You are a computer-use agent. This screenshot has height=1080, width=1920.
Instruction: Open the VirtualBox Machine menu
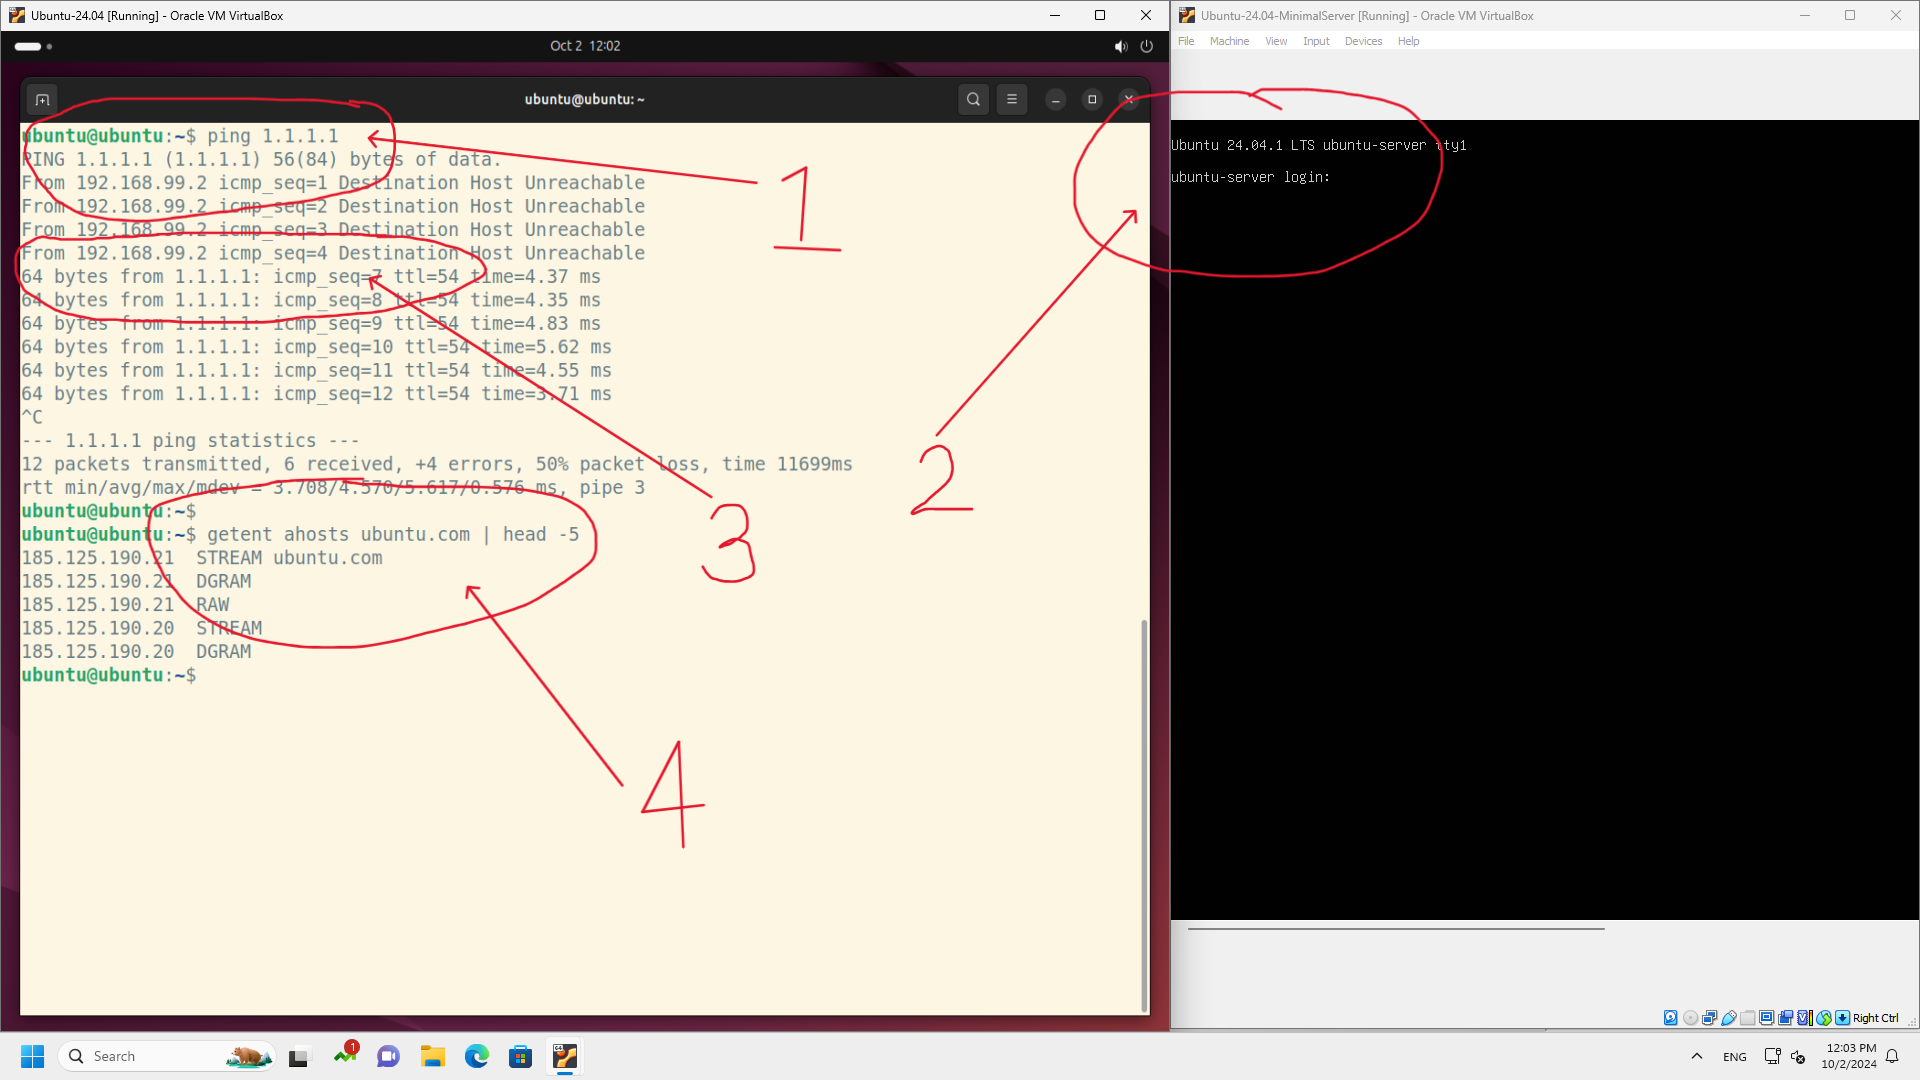click(1229, 41)
